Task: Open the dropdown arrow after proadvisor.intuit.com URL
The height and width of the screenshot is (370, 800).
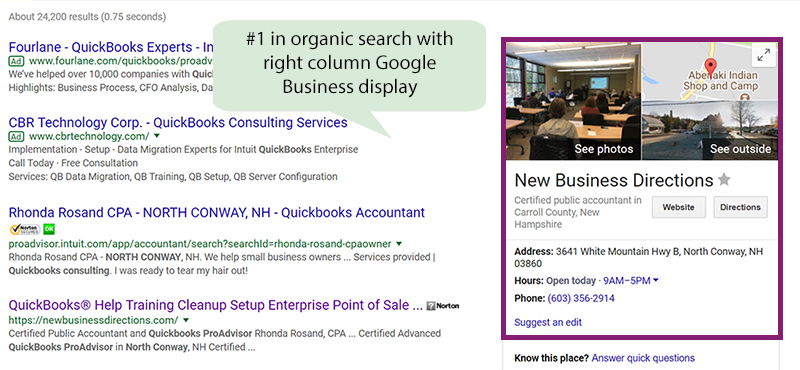Action: click(x=399, y=243)
